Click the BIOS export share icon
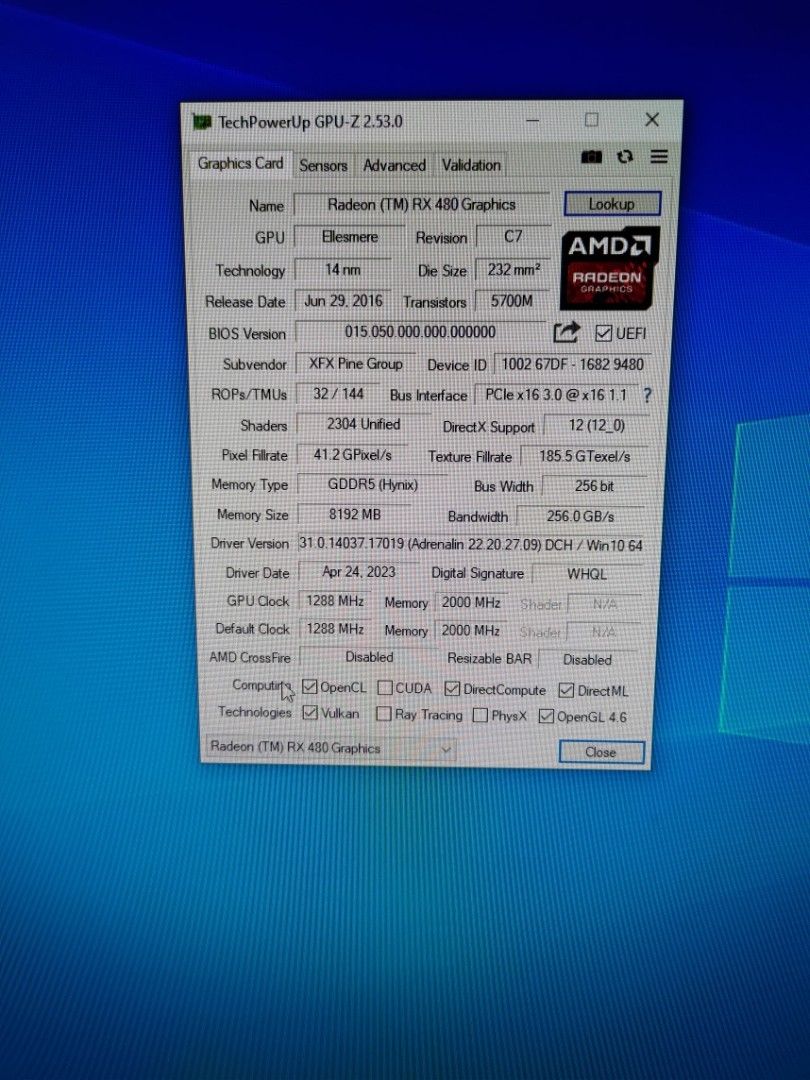This screenshot has height=1080, width=810. pos(566,333)
